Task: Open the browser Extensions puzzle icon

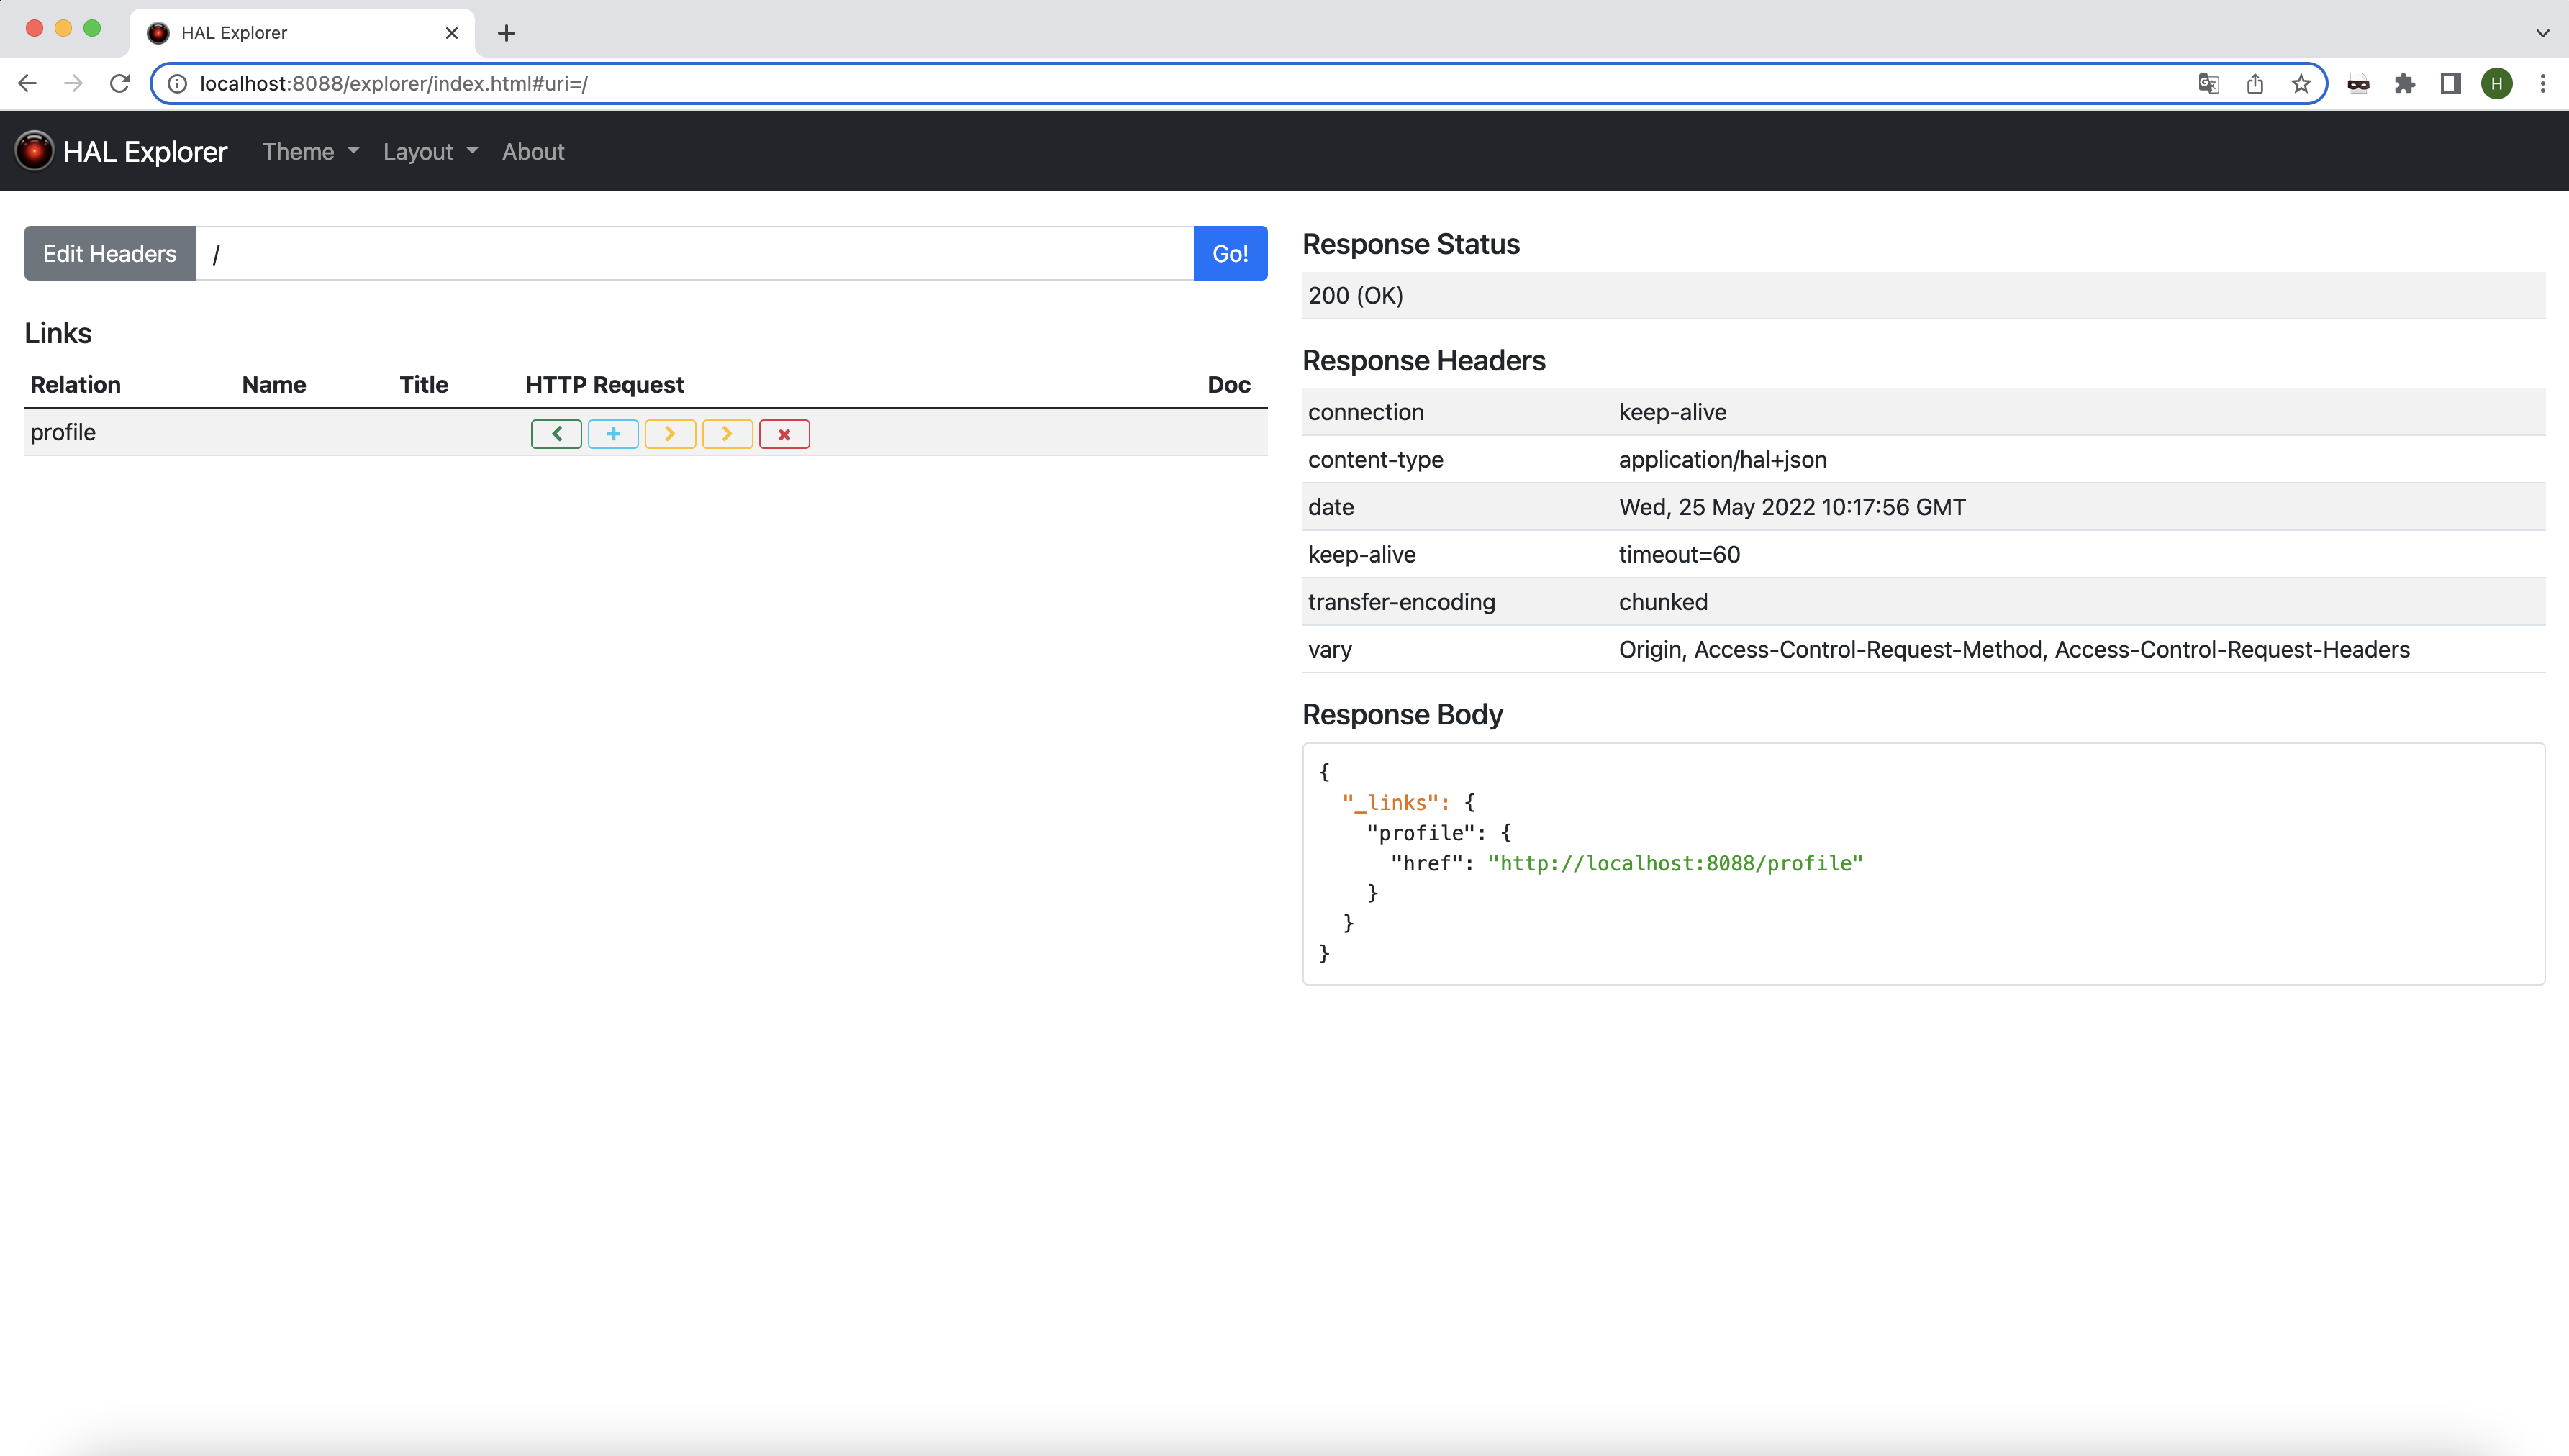Action: 2404,84
